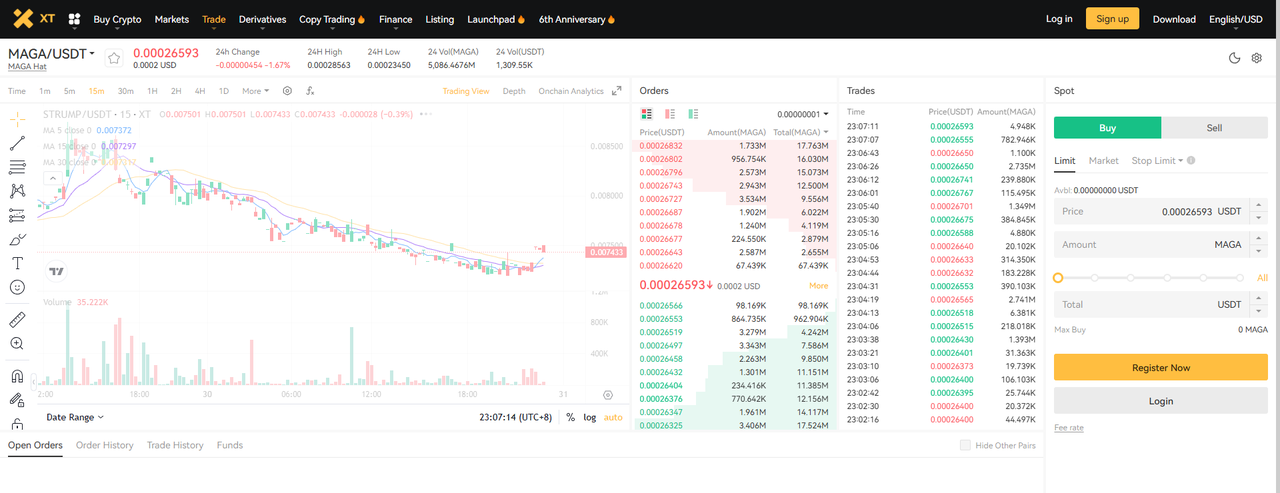Select the text annotation tool

tap(17, 263)
